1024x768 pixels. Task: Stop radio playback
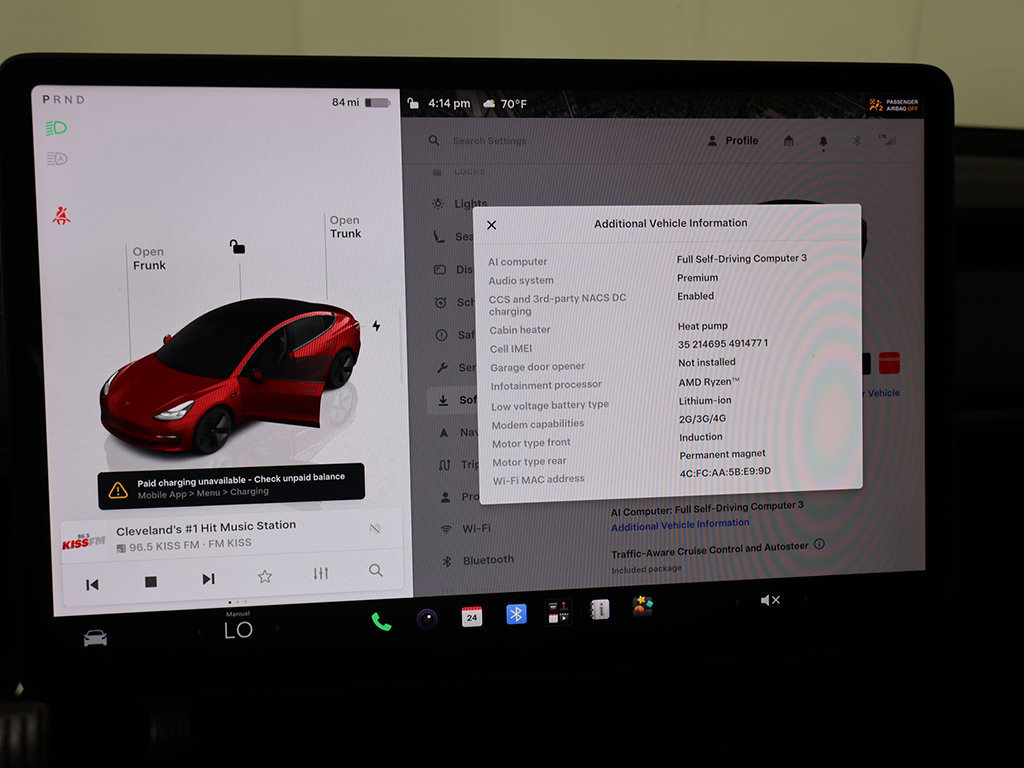(x=150, y=581)
